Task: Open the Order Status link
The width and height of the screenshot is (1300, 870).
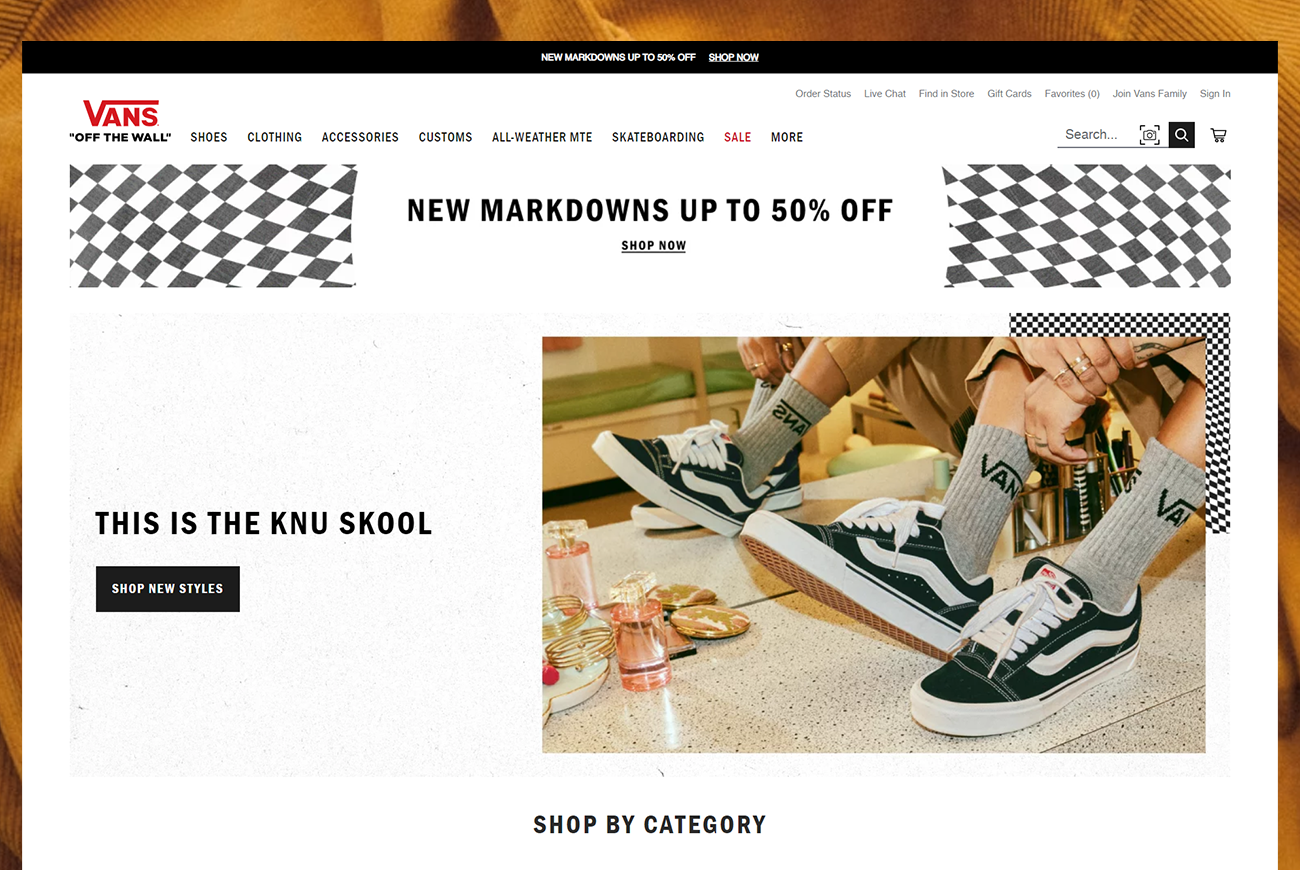Action: [823, 94]
